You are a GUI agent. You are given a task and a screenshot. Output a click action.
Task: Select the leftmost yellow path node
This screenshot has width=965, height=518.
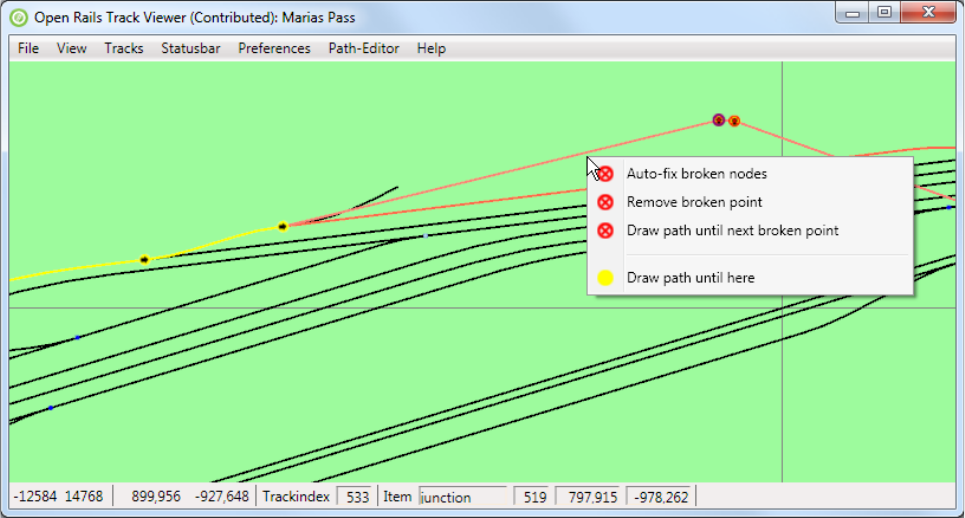(144, 260)
